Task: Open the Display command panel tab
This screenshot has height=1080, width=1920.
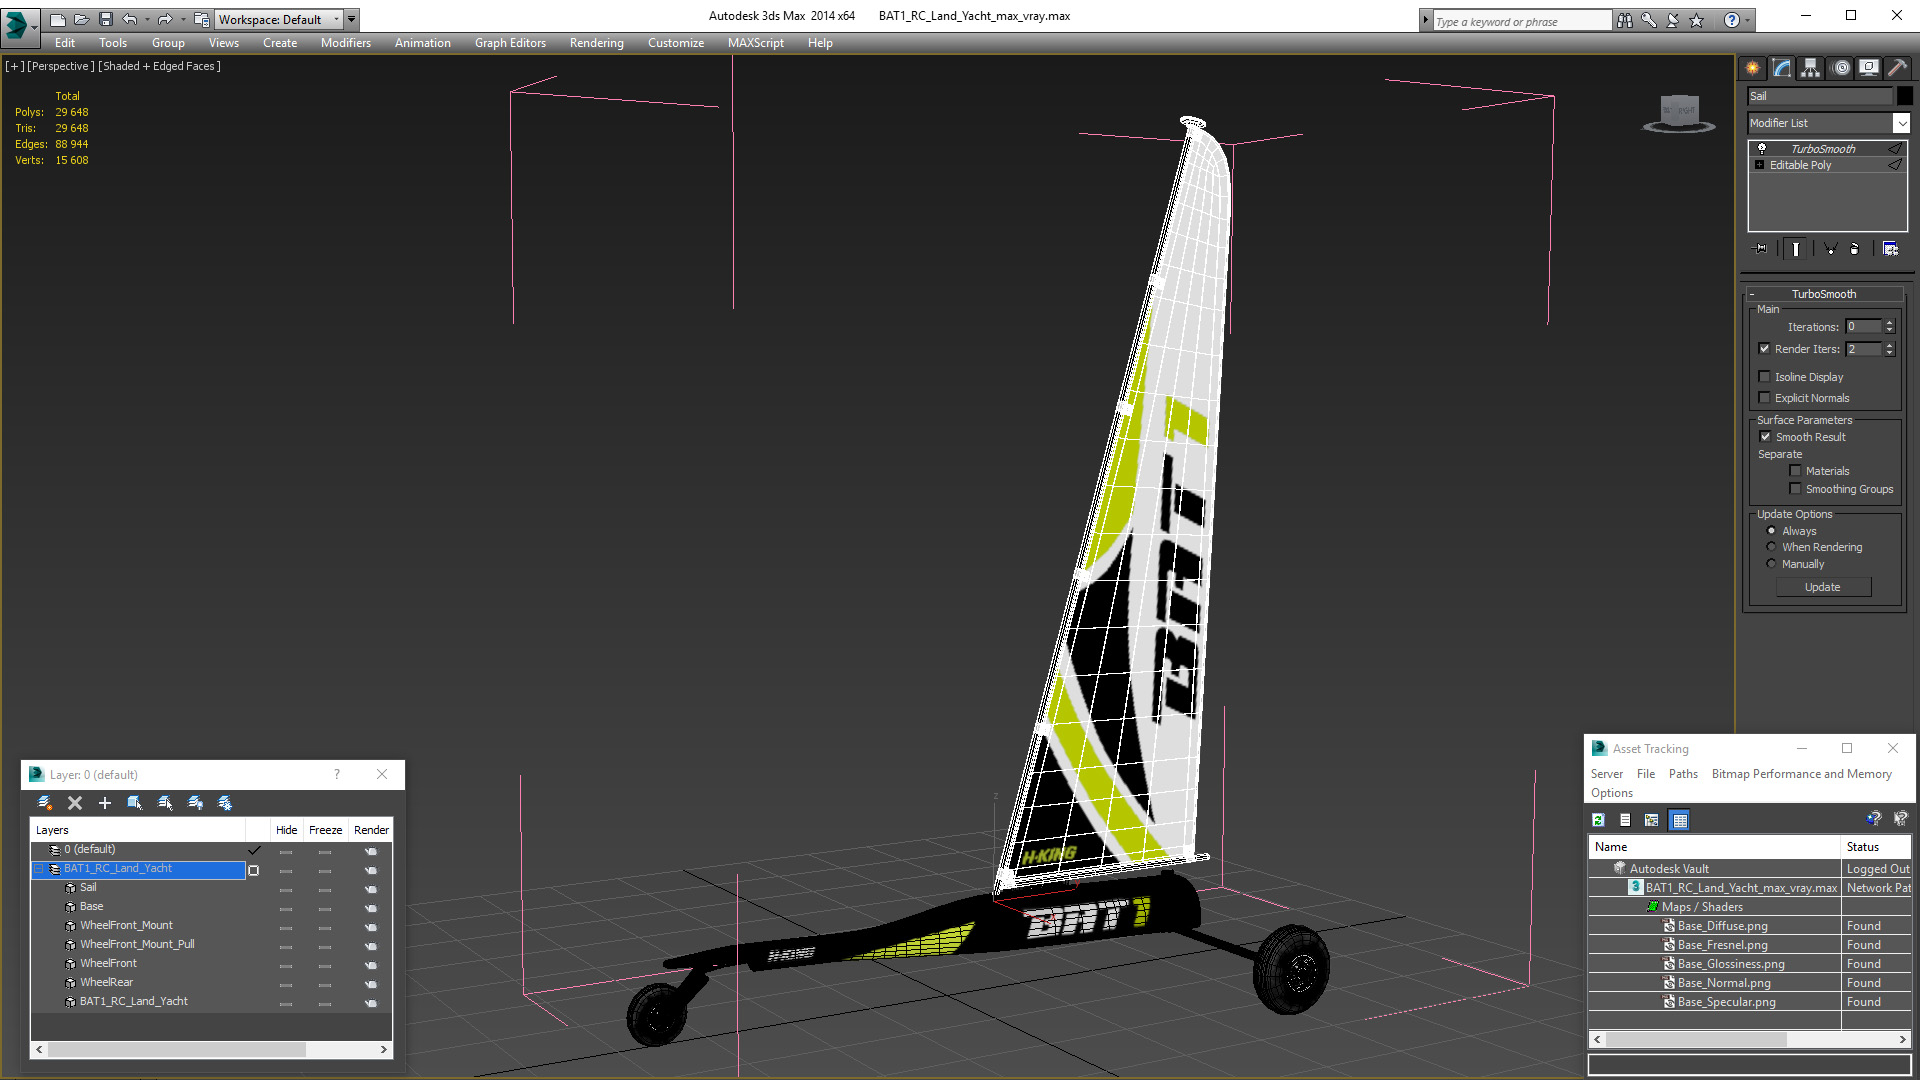Action: 1868,68
